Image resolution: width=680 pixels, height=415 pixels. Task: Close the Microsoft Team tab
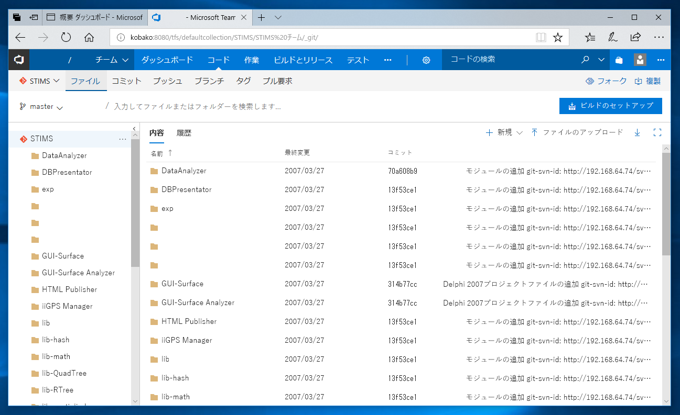244,17
